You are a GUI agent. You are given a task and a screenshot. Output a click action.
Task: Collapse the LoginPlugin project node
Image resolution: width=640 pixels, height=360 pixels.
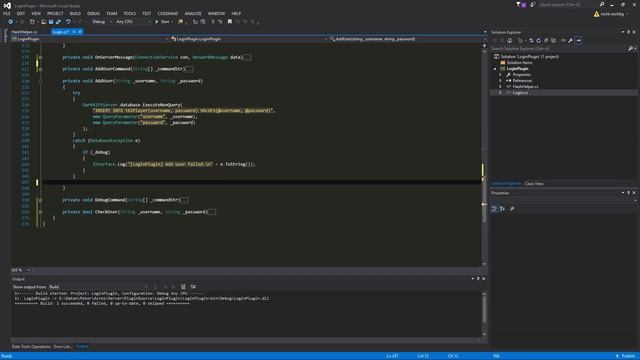(x=495, y=69)
